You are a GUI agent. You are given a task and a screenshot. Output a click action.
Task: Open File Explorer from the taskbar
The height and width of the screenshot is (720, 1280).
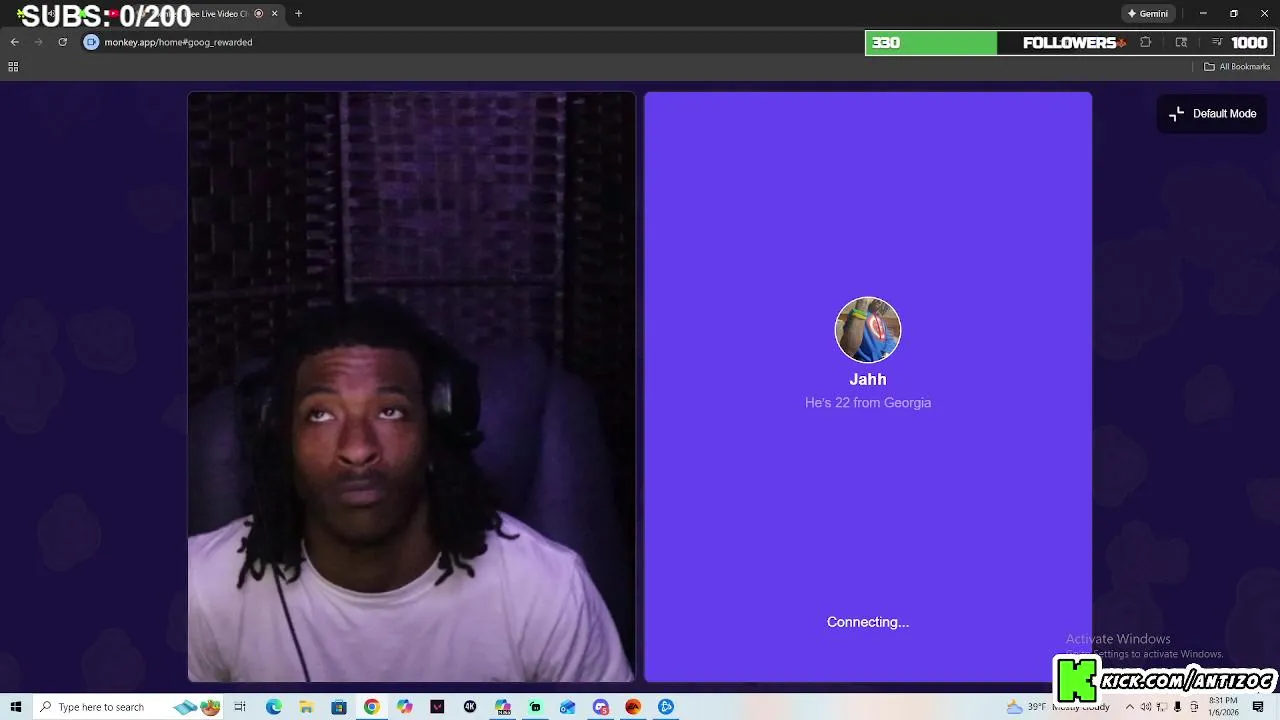306,707
